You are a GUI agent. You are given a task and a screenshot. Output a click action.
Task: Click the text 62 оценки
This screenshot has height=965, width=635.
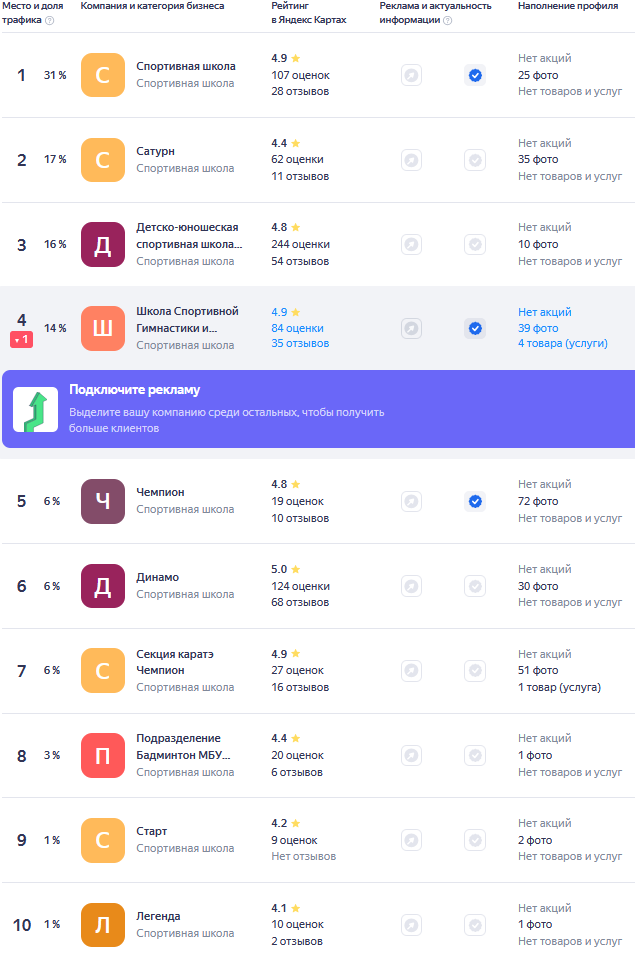[297, 159]
